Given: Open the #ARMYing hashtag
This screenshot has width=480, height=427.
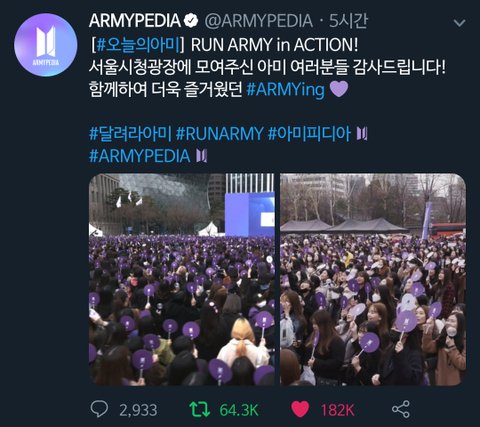Looking at the screenshot, I should tap(285, 89).
